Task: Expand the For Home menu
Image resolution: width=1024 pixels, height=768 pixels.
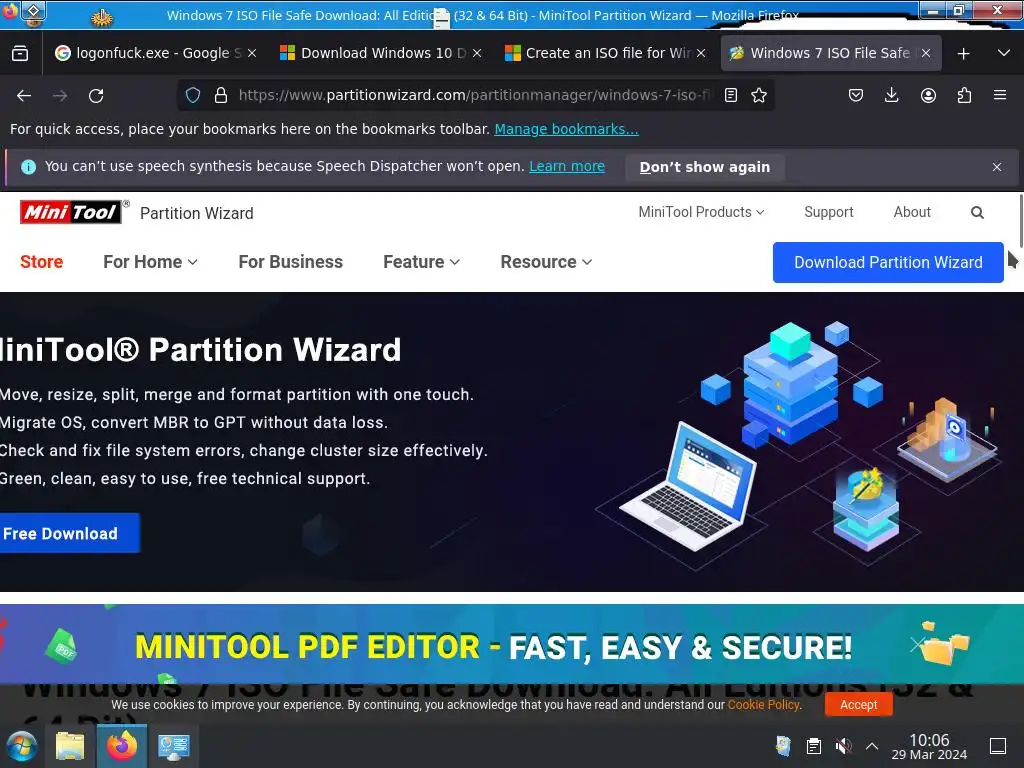Action: click(x=150, y=262)
